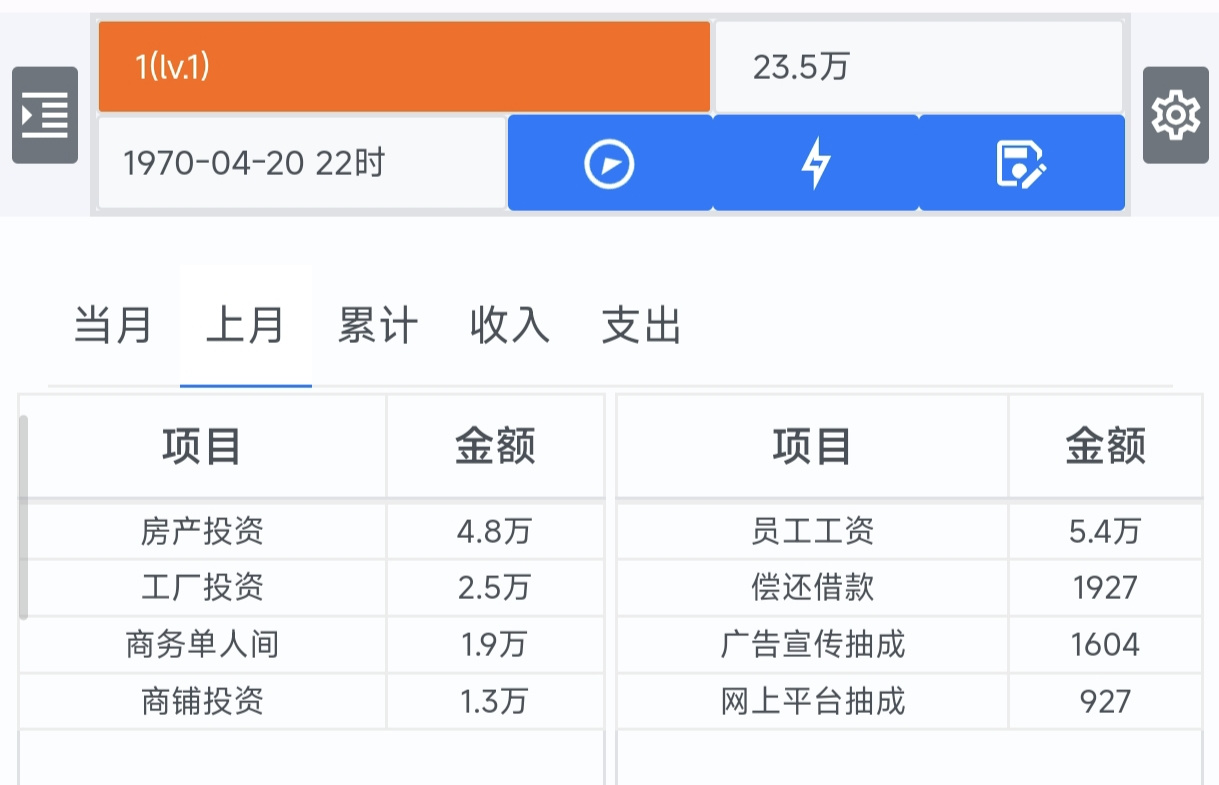Select the 房产投资 income row

click(312, 531)
